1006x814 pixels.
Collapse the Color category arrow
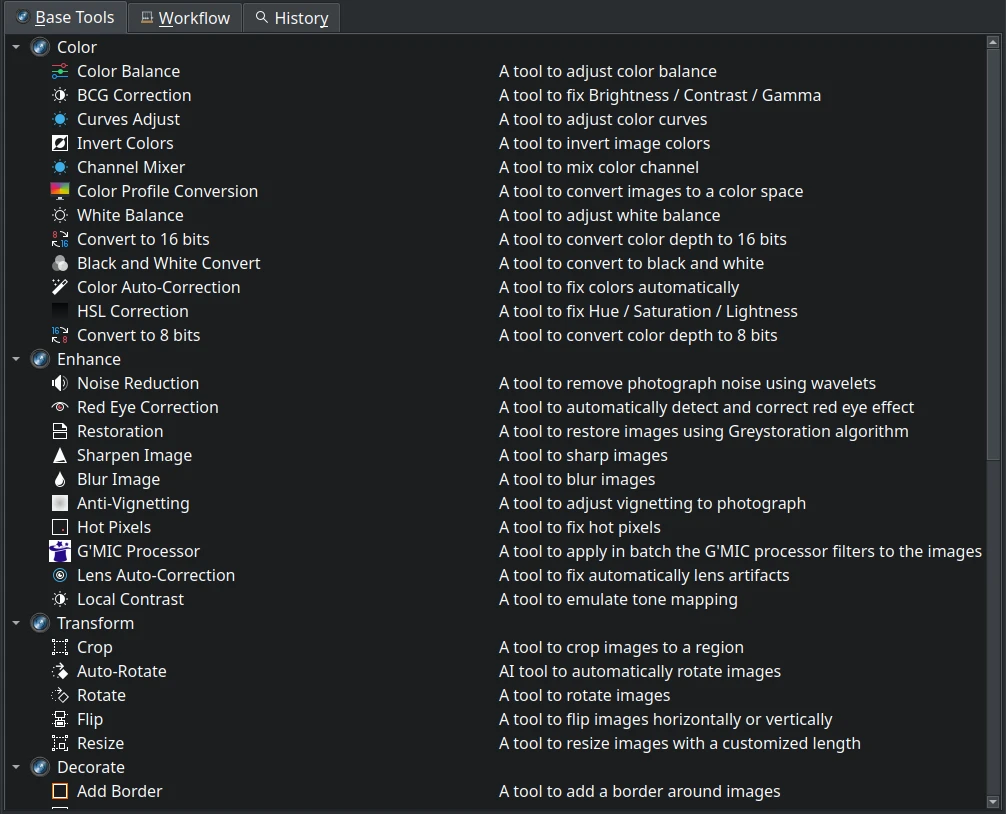point(16,47)
